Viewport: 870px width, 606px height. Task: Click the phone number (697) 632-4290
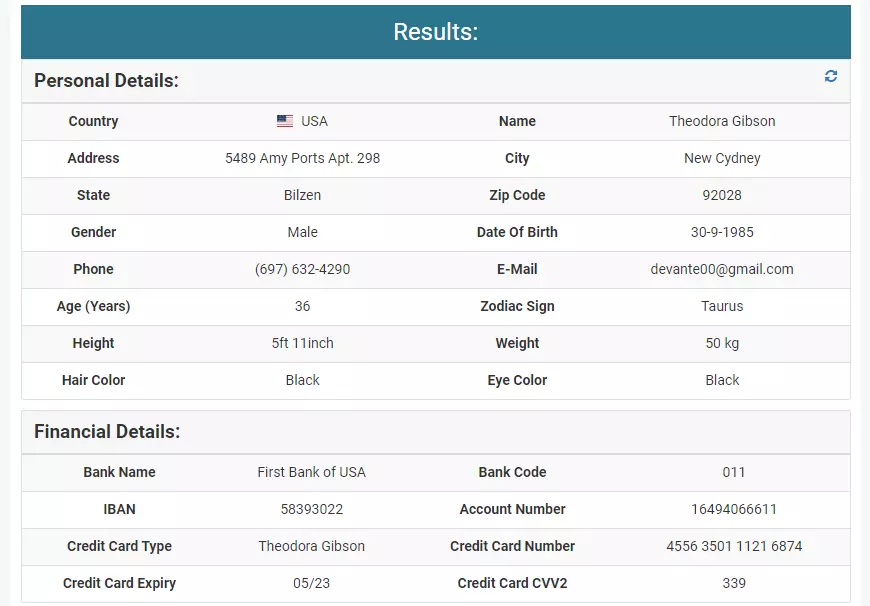(302, 269)
